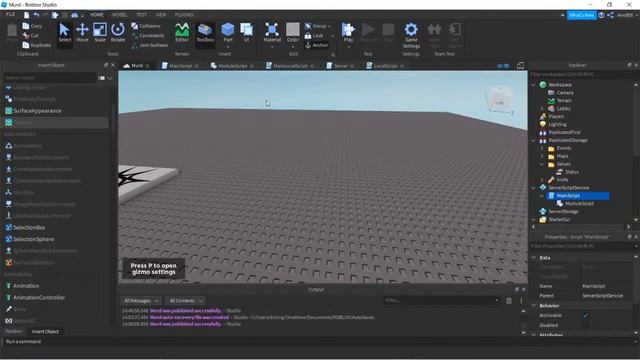Open Game Settings

click(x=411, y=35)
